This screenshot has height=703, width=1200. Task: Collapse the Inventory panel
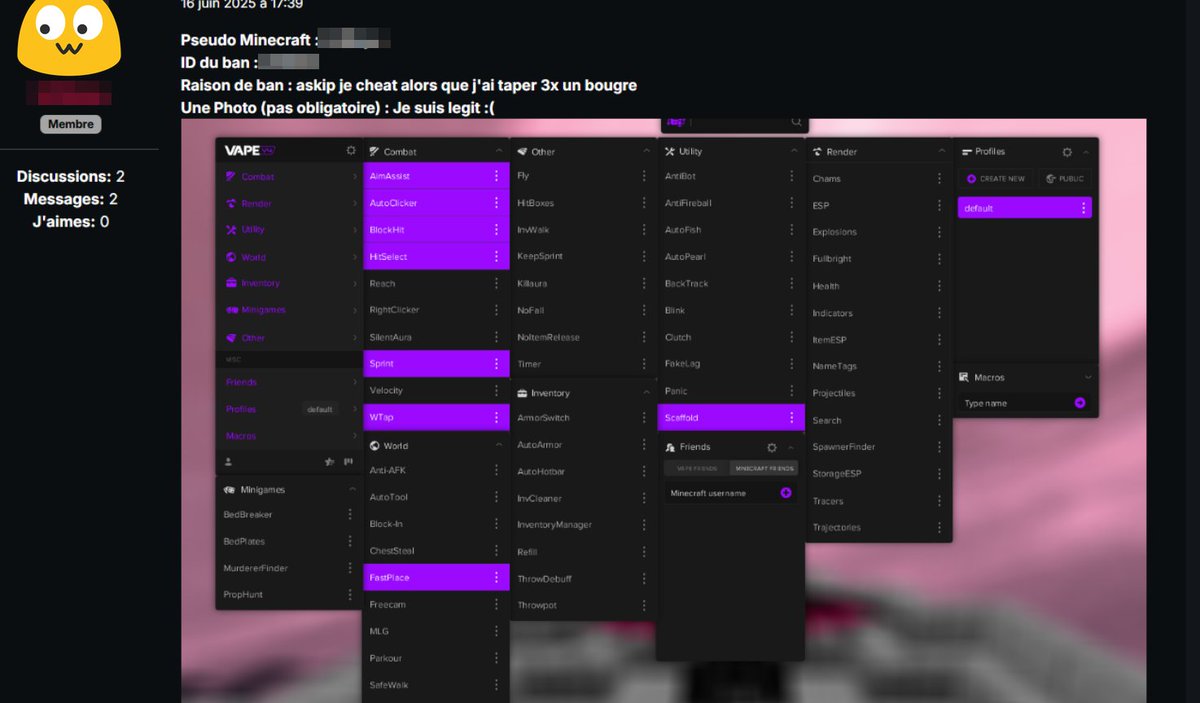click(x=645, y=393)
